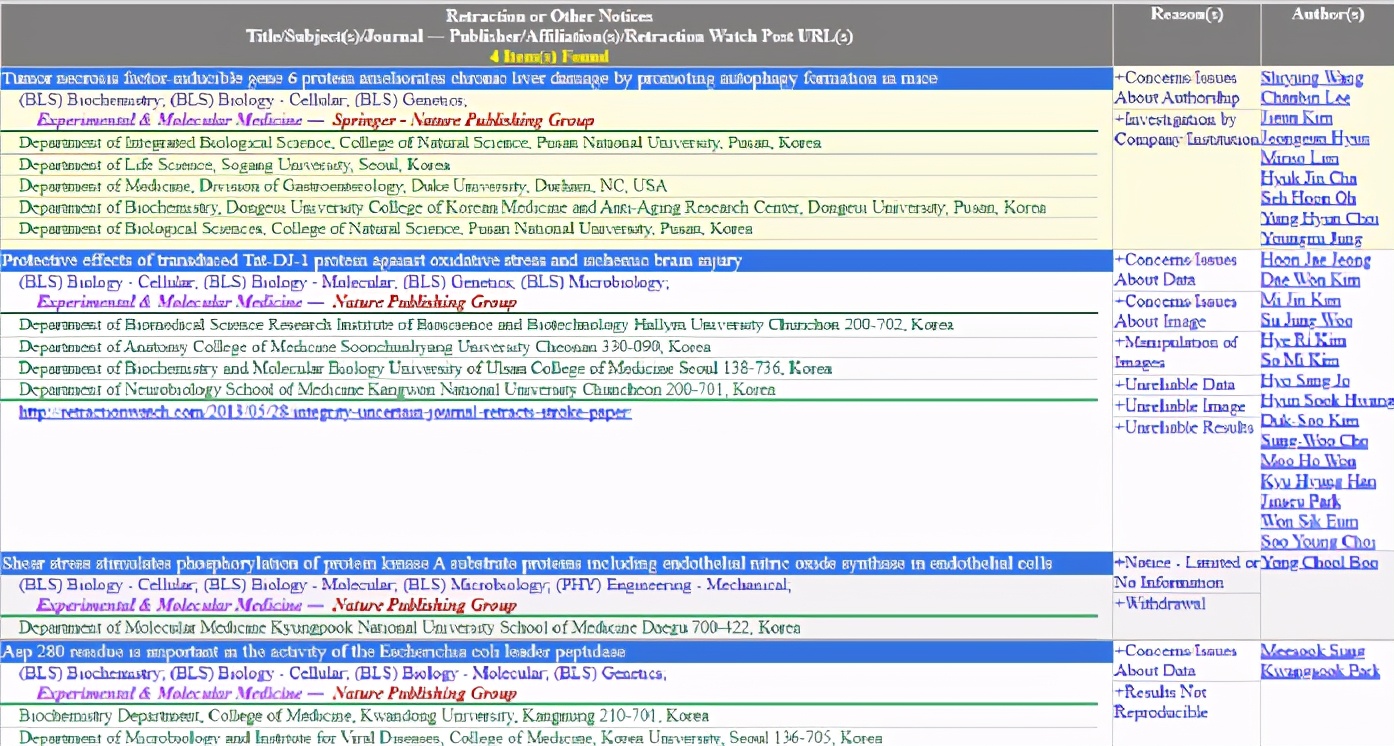Open author link Sung-Woo Cho
Screen dimensions: 1394x746
1314,440
